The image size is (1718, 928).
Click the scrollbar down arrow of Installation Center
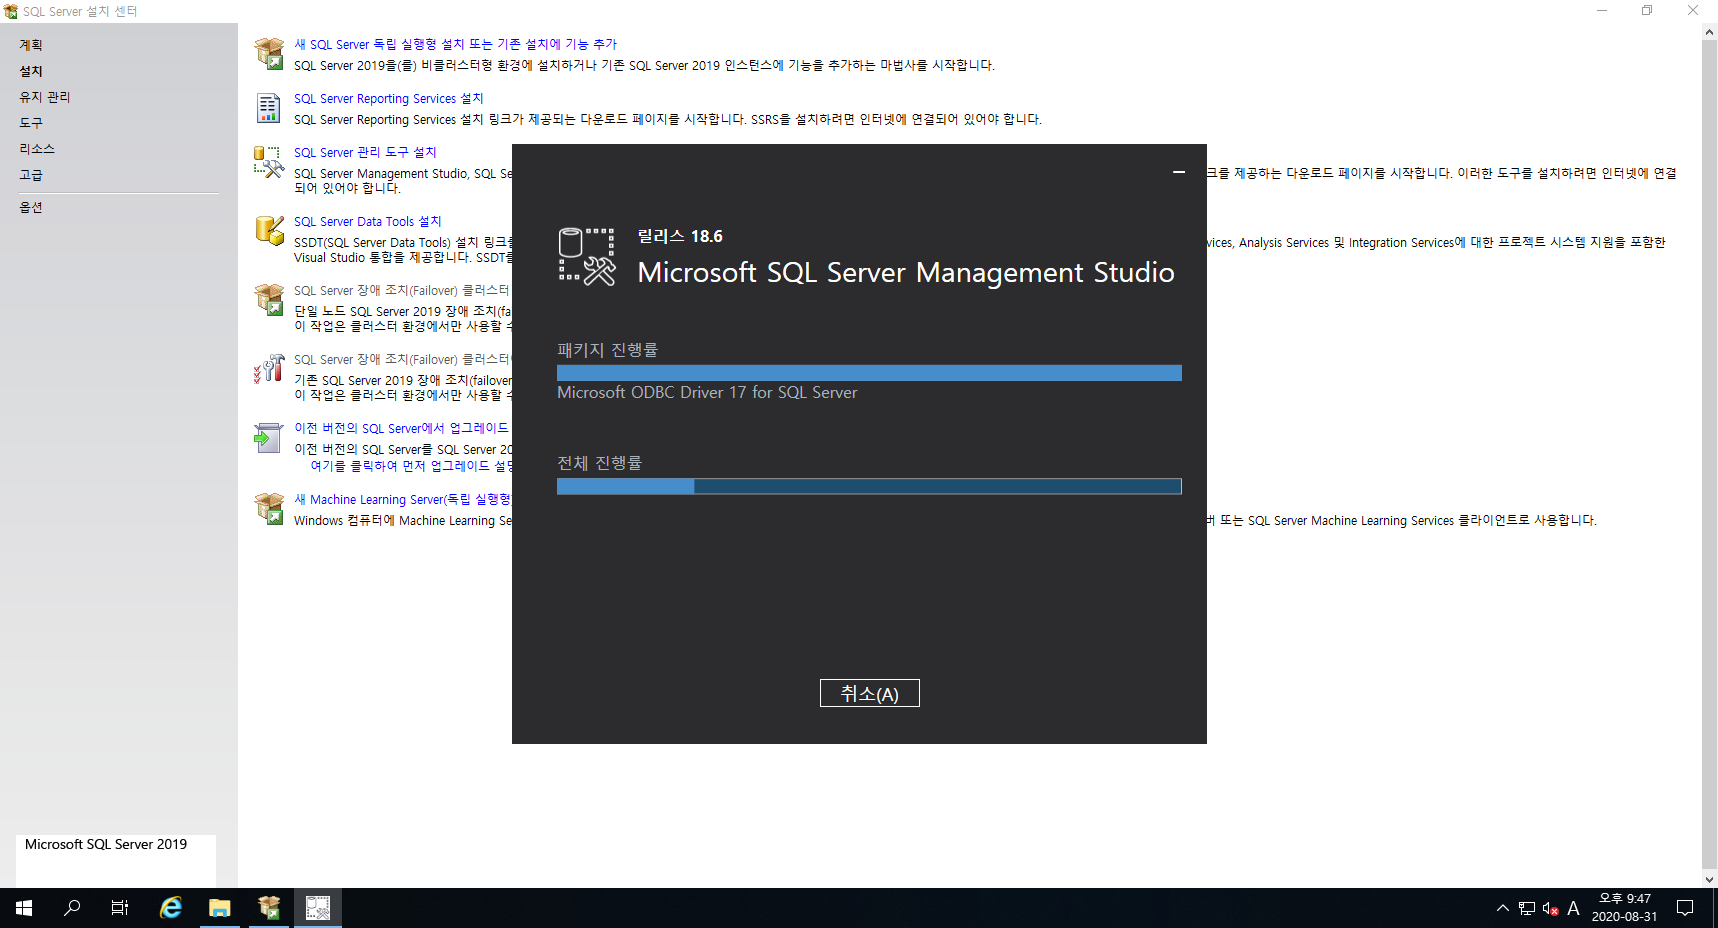1709,880
